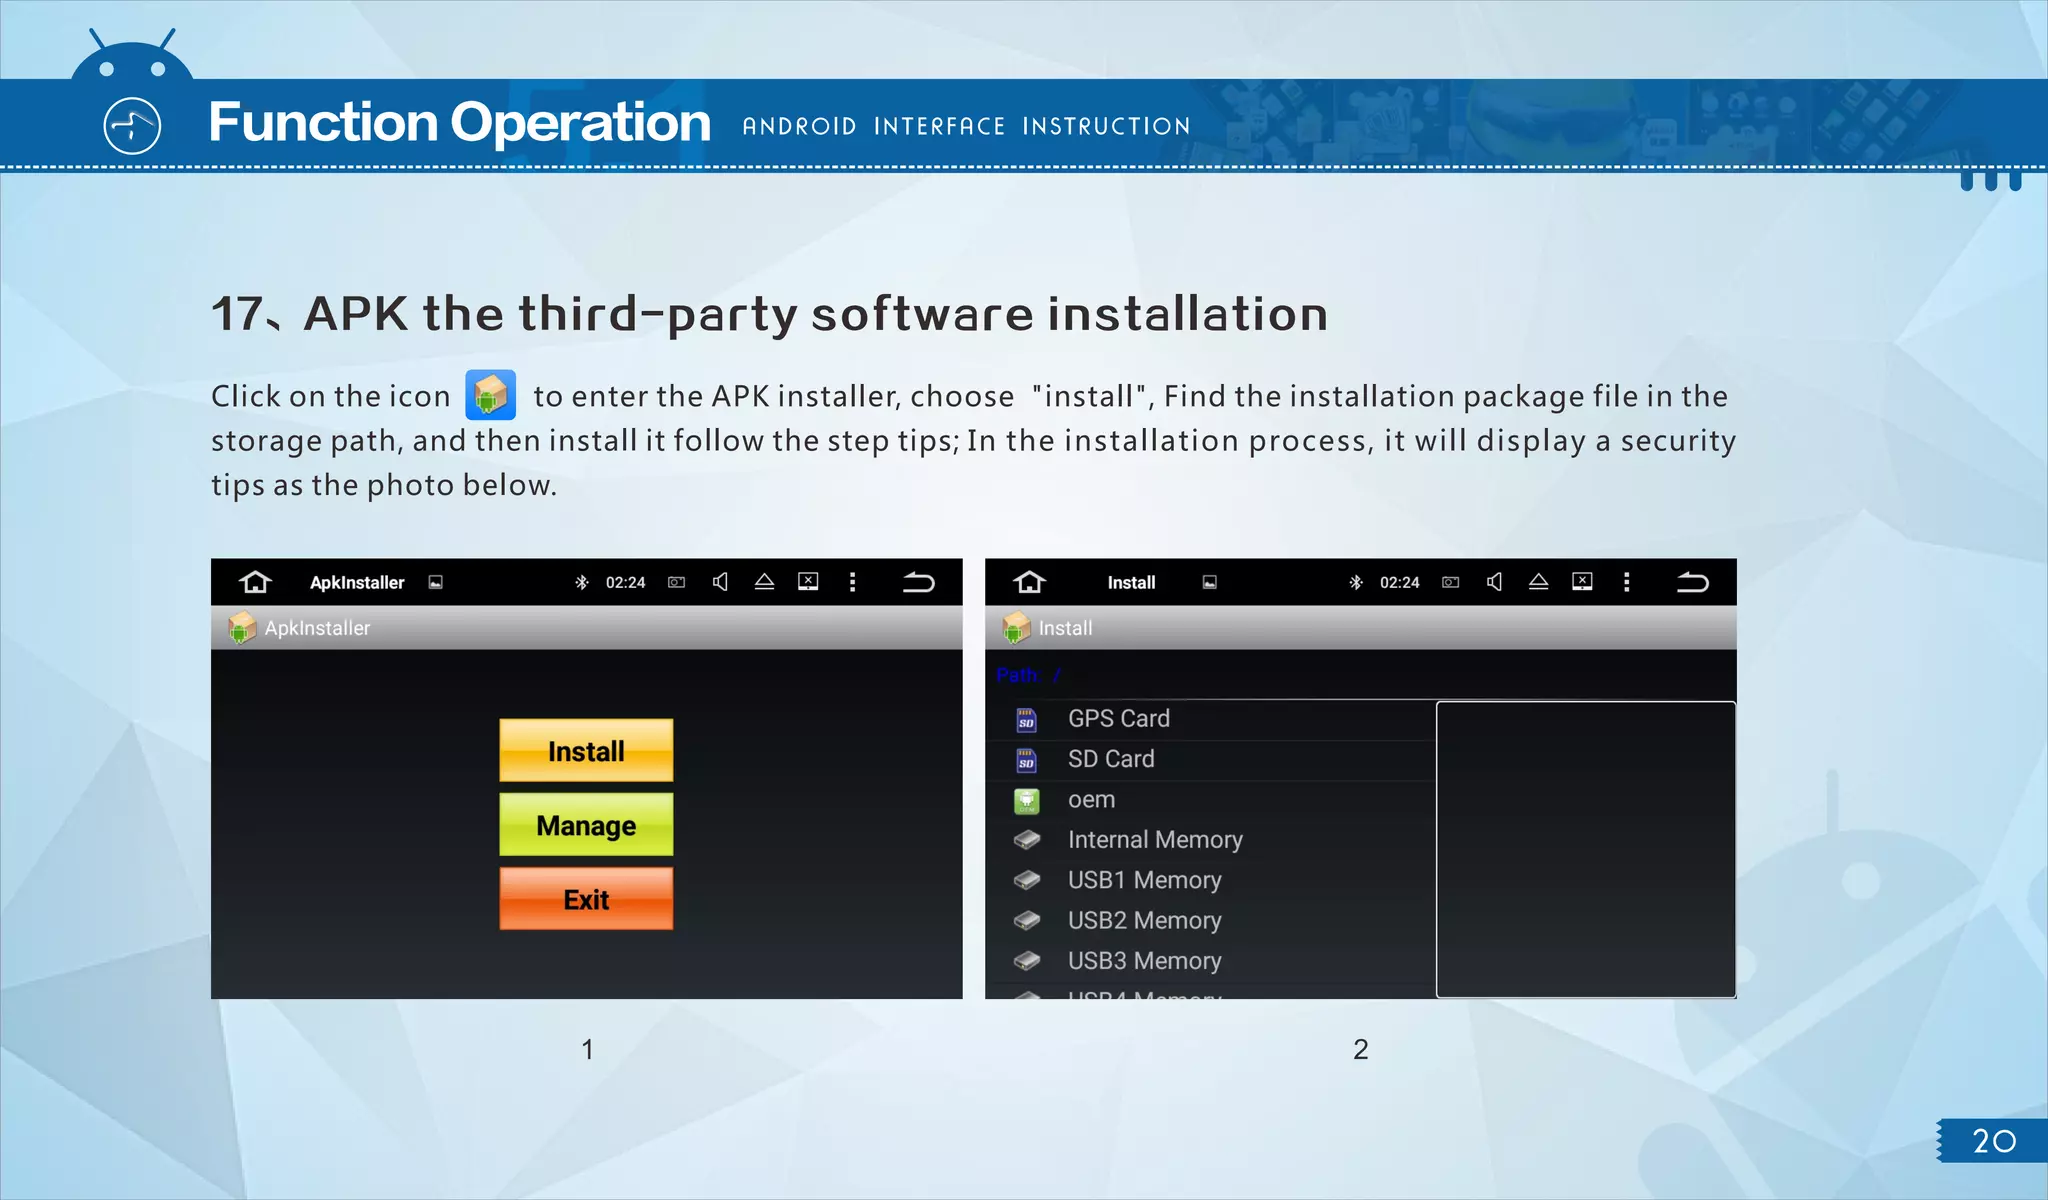Tap the camera screenshot icon in Install screen

[x=1451, y=582]
